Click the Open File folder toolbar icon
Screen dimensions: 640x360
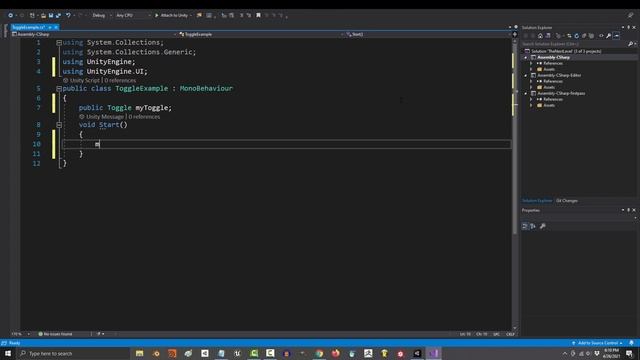43,16
